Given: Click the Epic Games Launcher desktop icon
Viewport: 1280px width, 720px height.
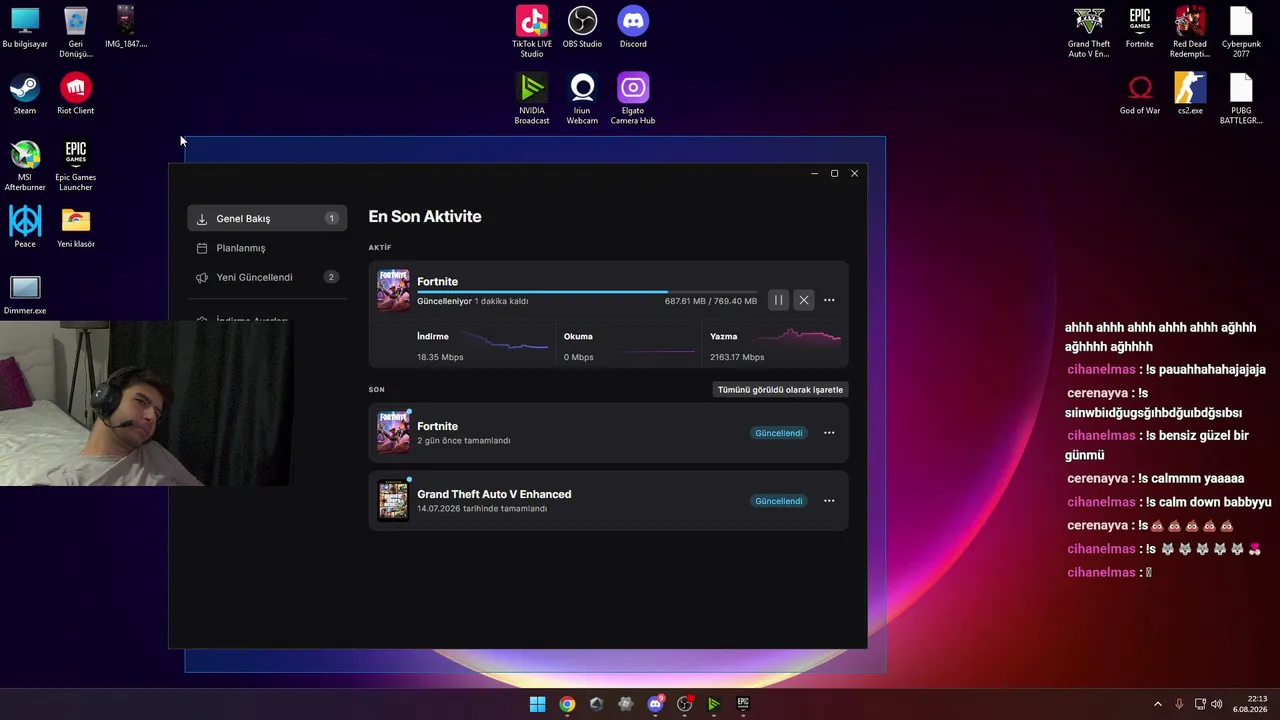Looking at the screenshot, I should [75, 165].
